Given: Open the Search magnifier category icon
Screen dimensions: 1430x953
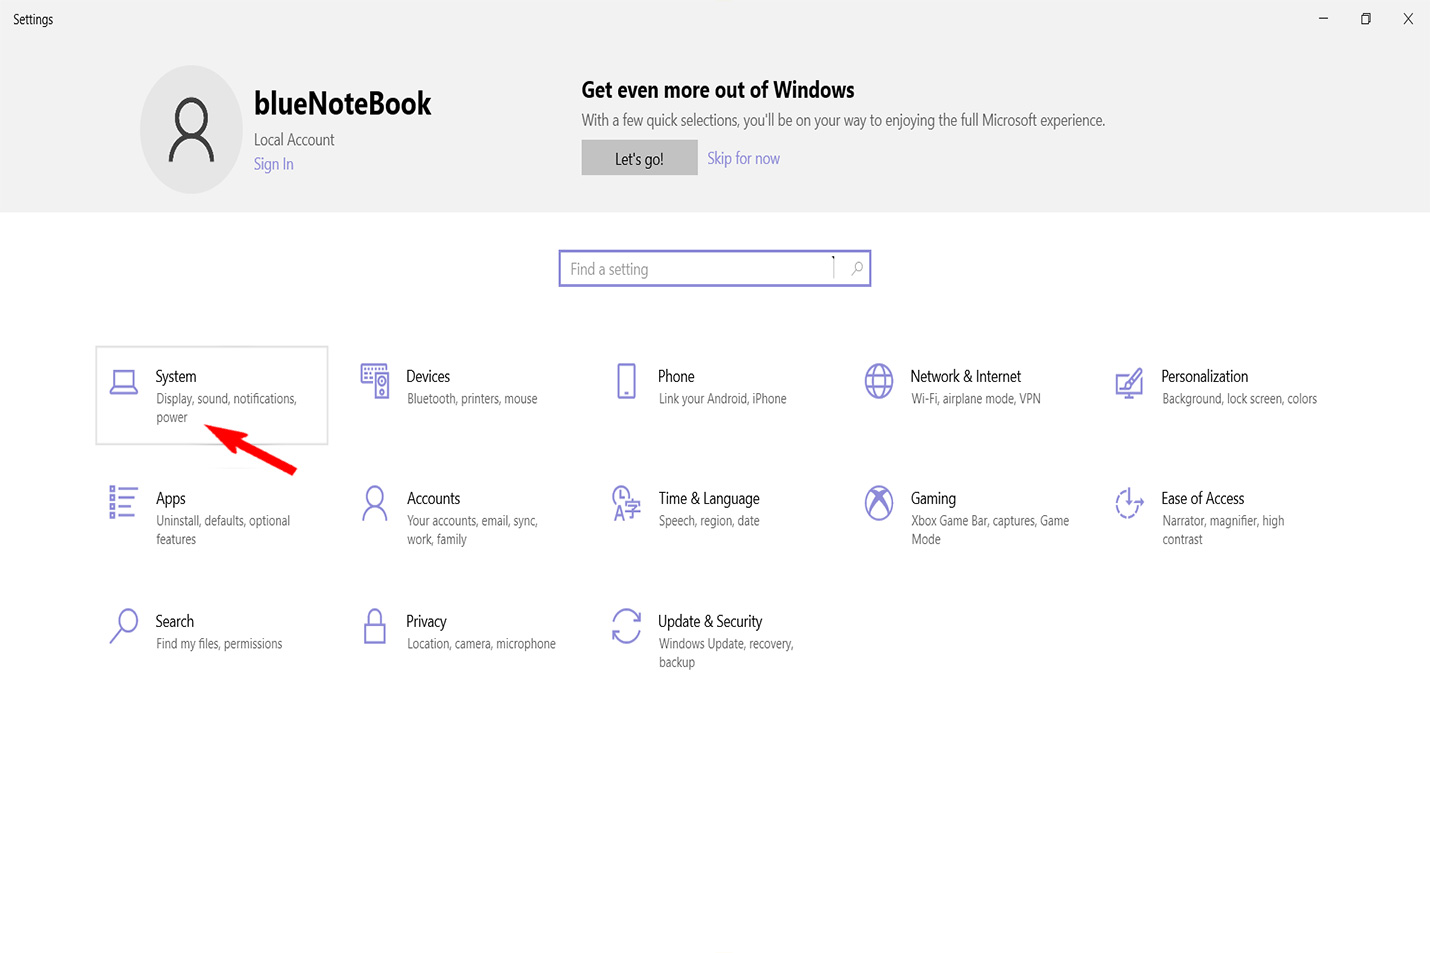Looking at the screenshot, I should (x=124, y=626).
